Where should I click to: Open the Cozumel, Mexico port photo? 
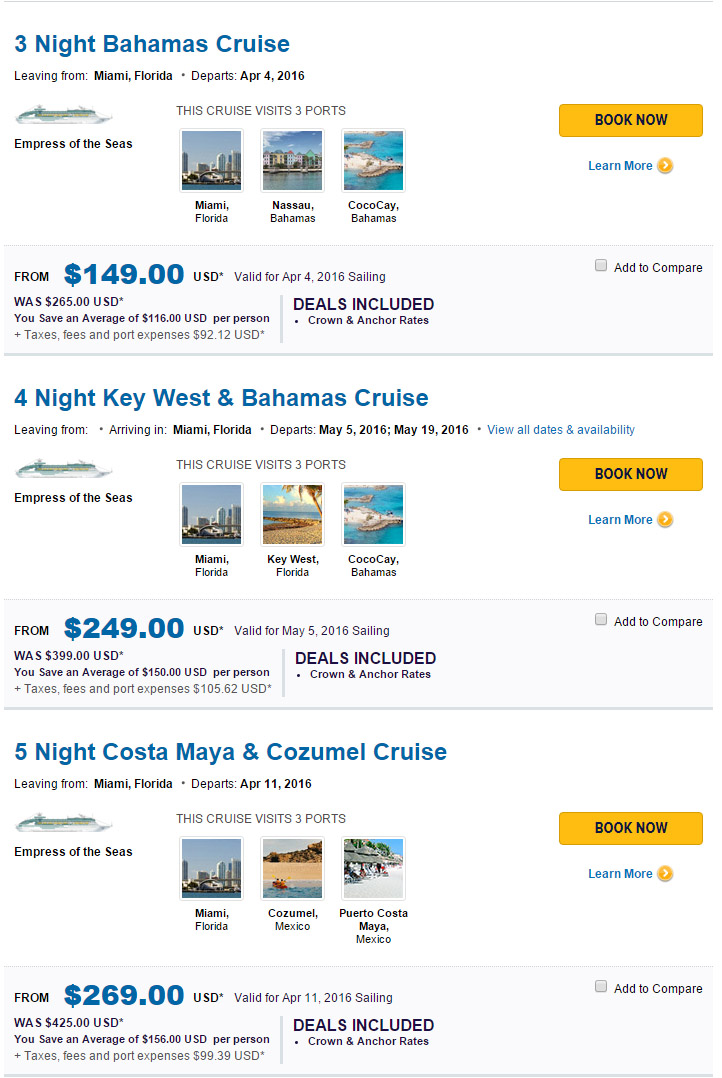[292, 868]
